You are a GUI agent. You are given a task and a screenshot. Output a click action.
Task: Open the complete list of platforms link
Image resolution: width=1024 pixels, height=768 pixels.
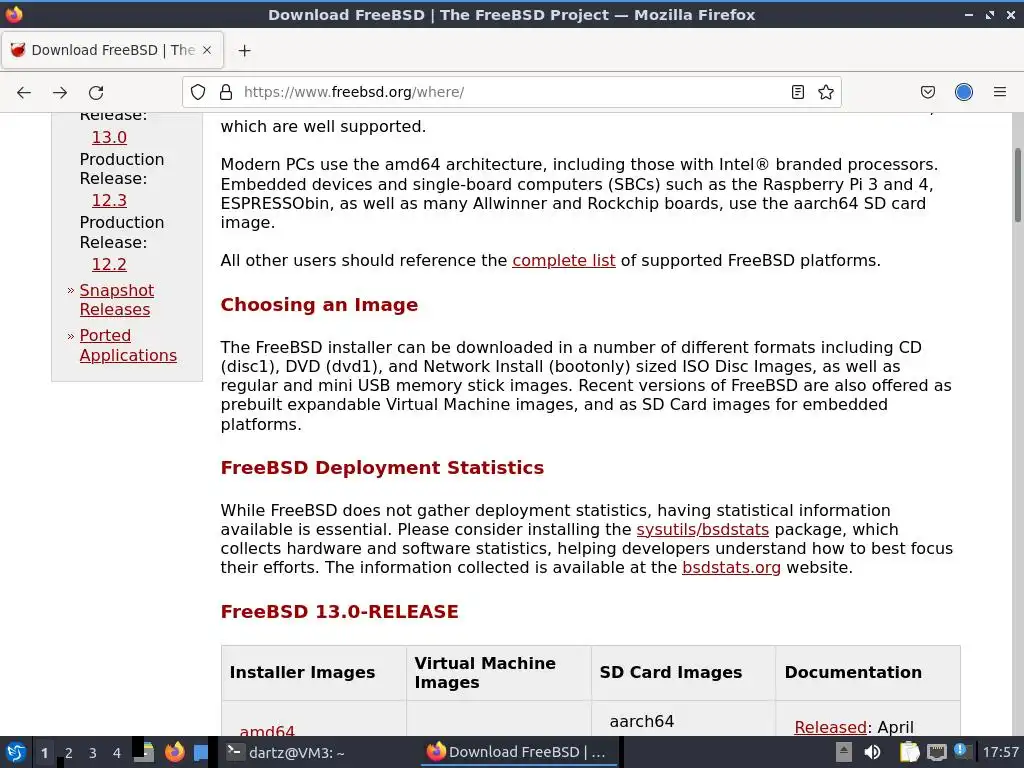[564, 261]
